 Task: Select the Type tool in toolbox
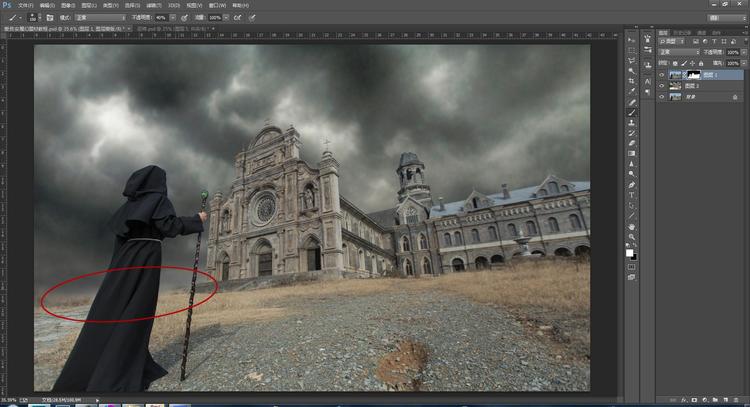point(631,195)
